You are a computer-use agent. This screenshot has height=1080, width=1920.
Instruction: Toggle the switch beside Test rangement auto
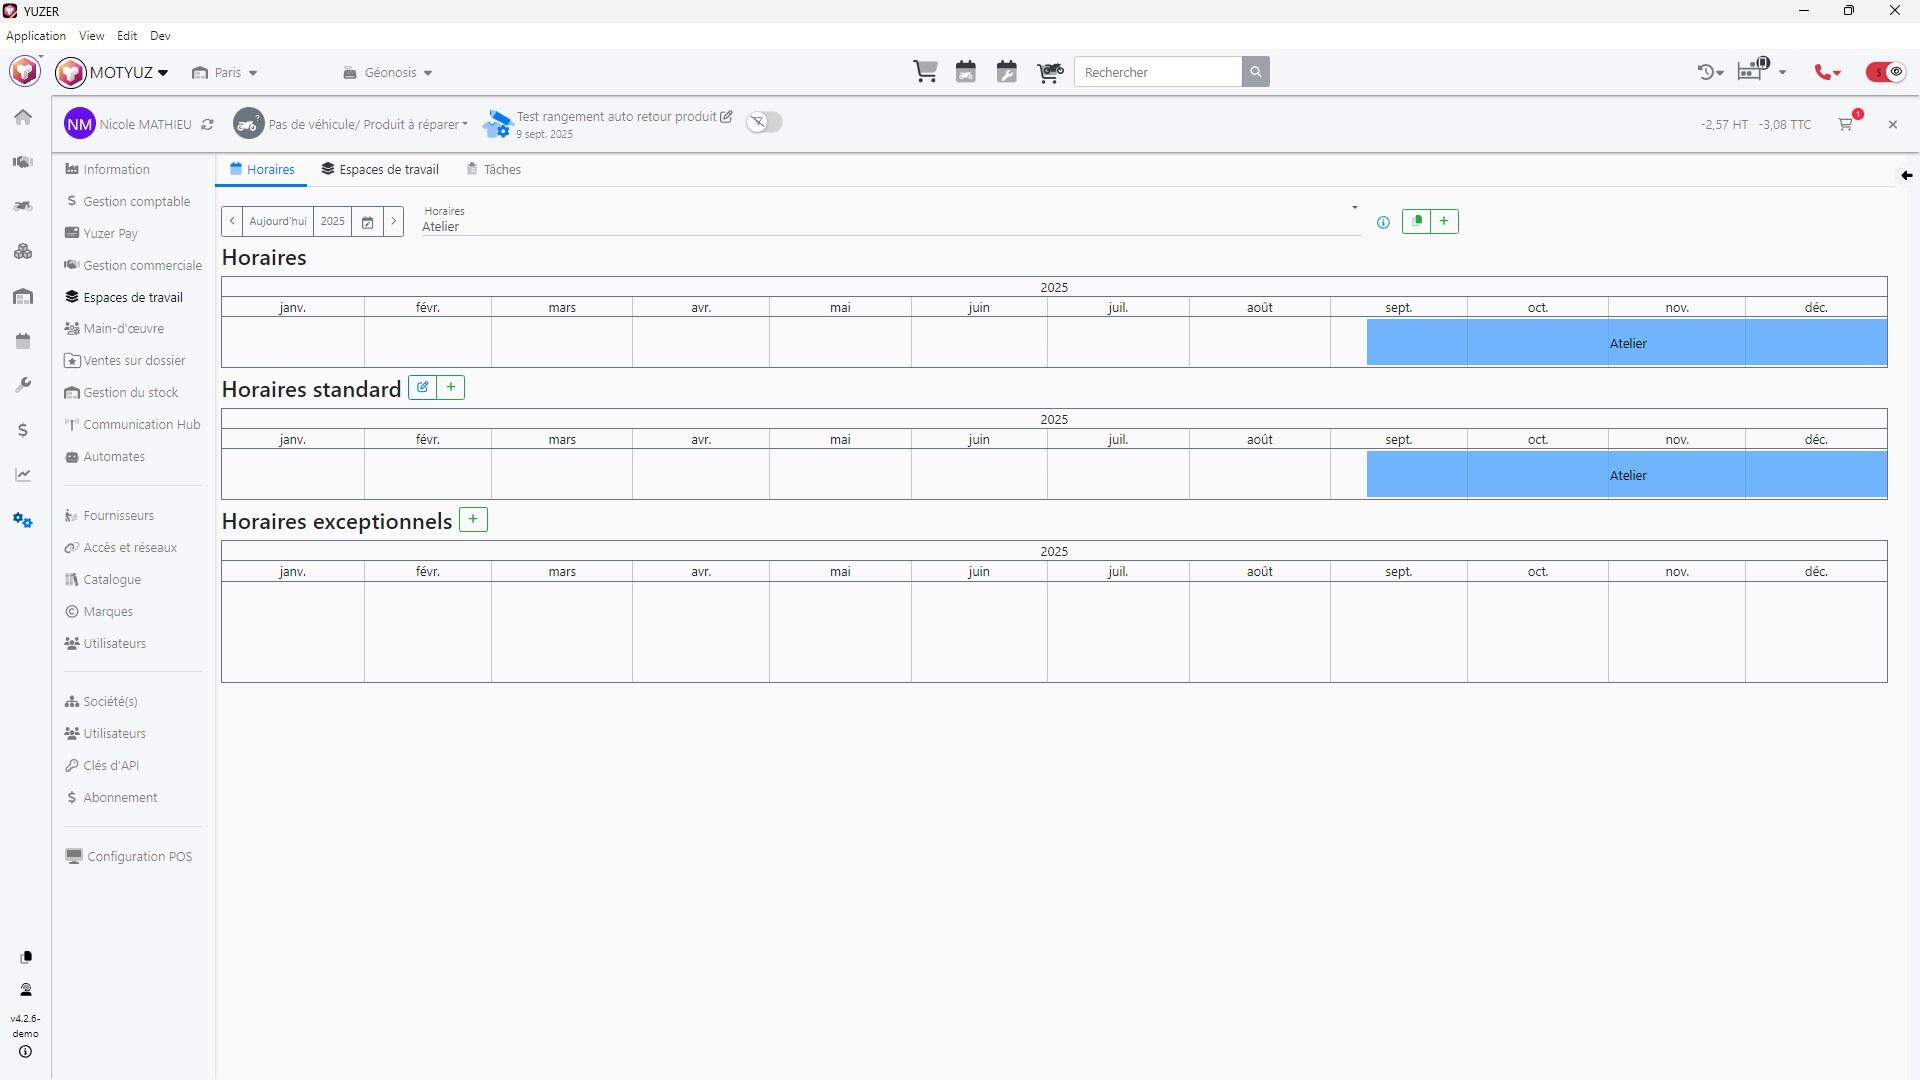[x=764, y=122]
